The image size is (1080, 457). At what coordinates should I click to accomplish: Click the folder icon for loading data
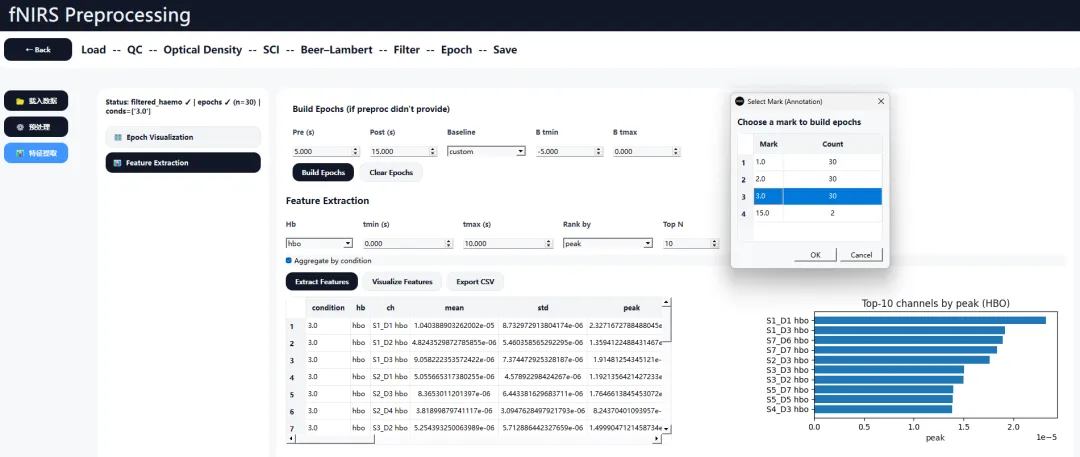coord(21,101)
